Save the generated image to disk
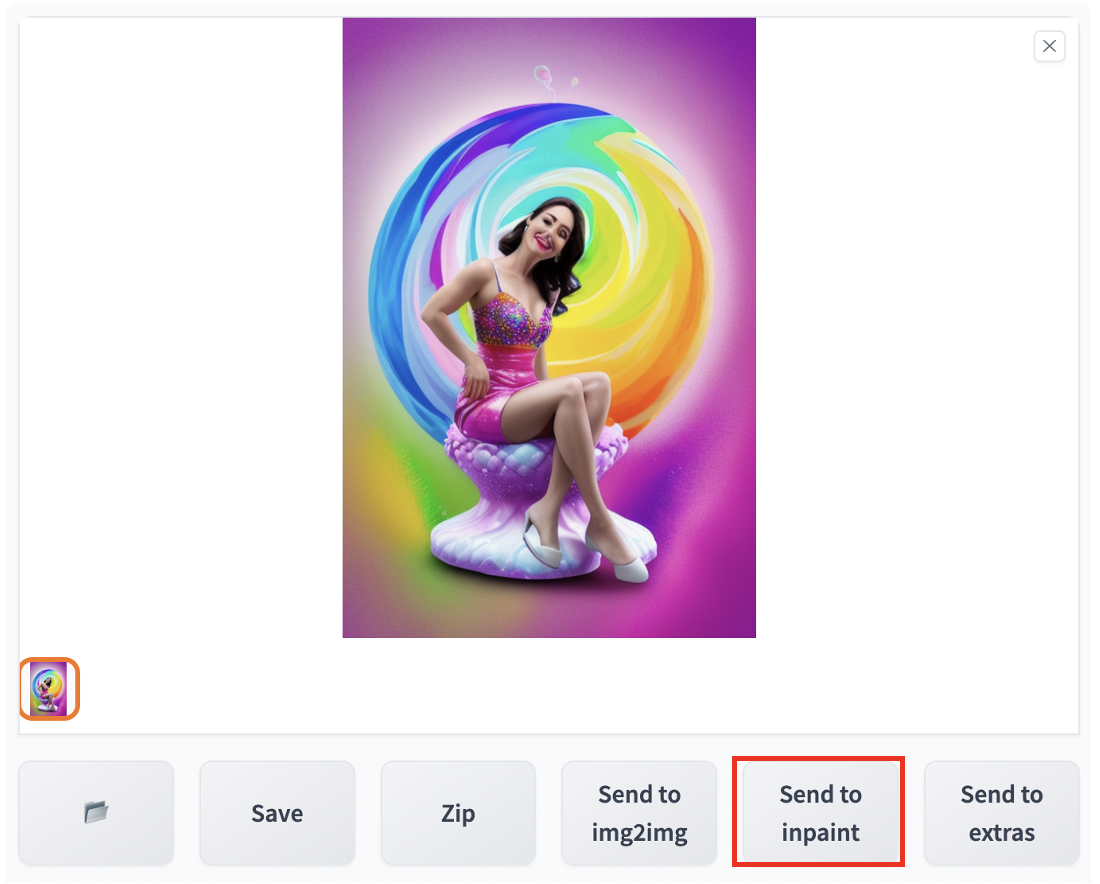Image resolution: width=1100 pixels, height=884 pixels. pos(277,812)
